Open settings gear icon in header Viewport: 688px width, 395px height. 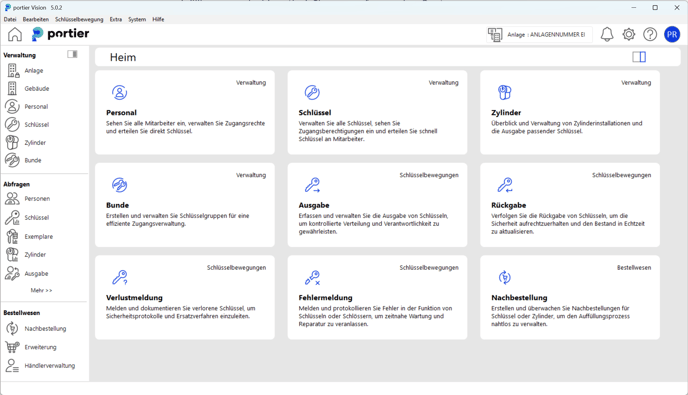point(628,34)
